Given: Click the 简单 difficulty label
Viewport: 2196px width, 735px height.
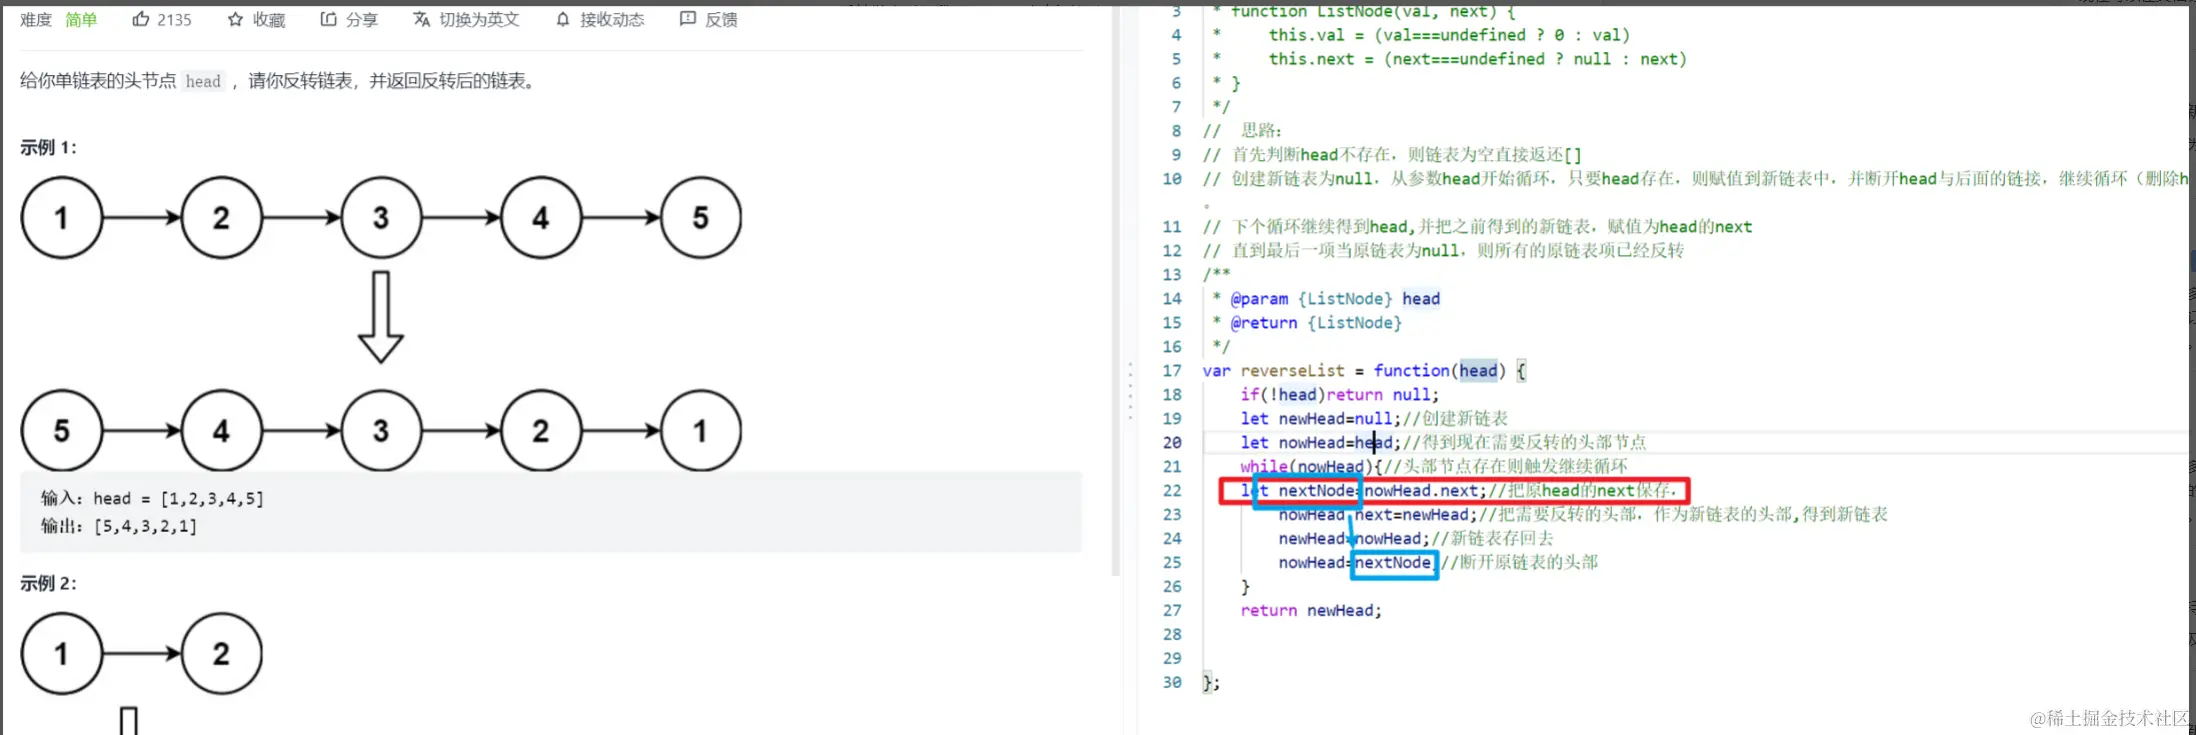Looking at the screenshot, I should tap(81, 19).
